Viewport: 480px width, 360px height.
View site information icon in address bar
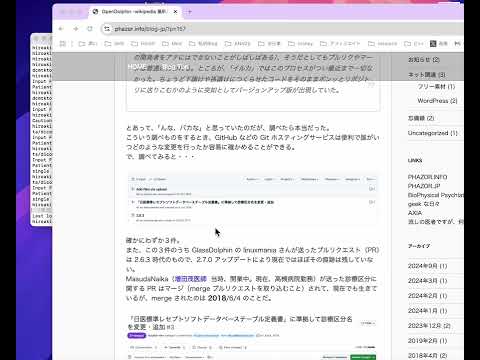(107, 29)
